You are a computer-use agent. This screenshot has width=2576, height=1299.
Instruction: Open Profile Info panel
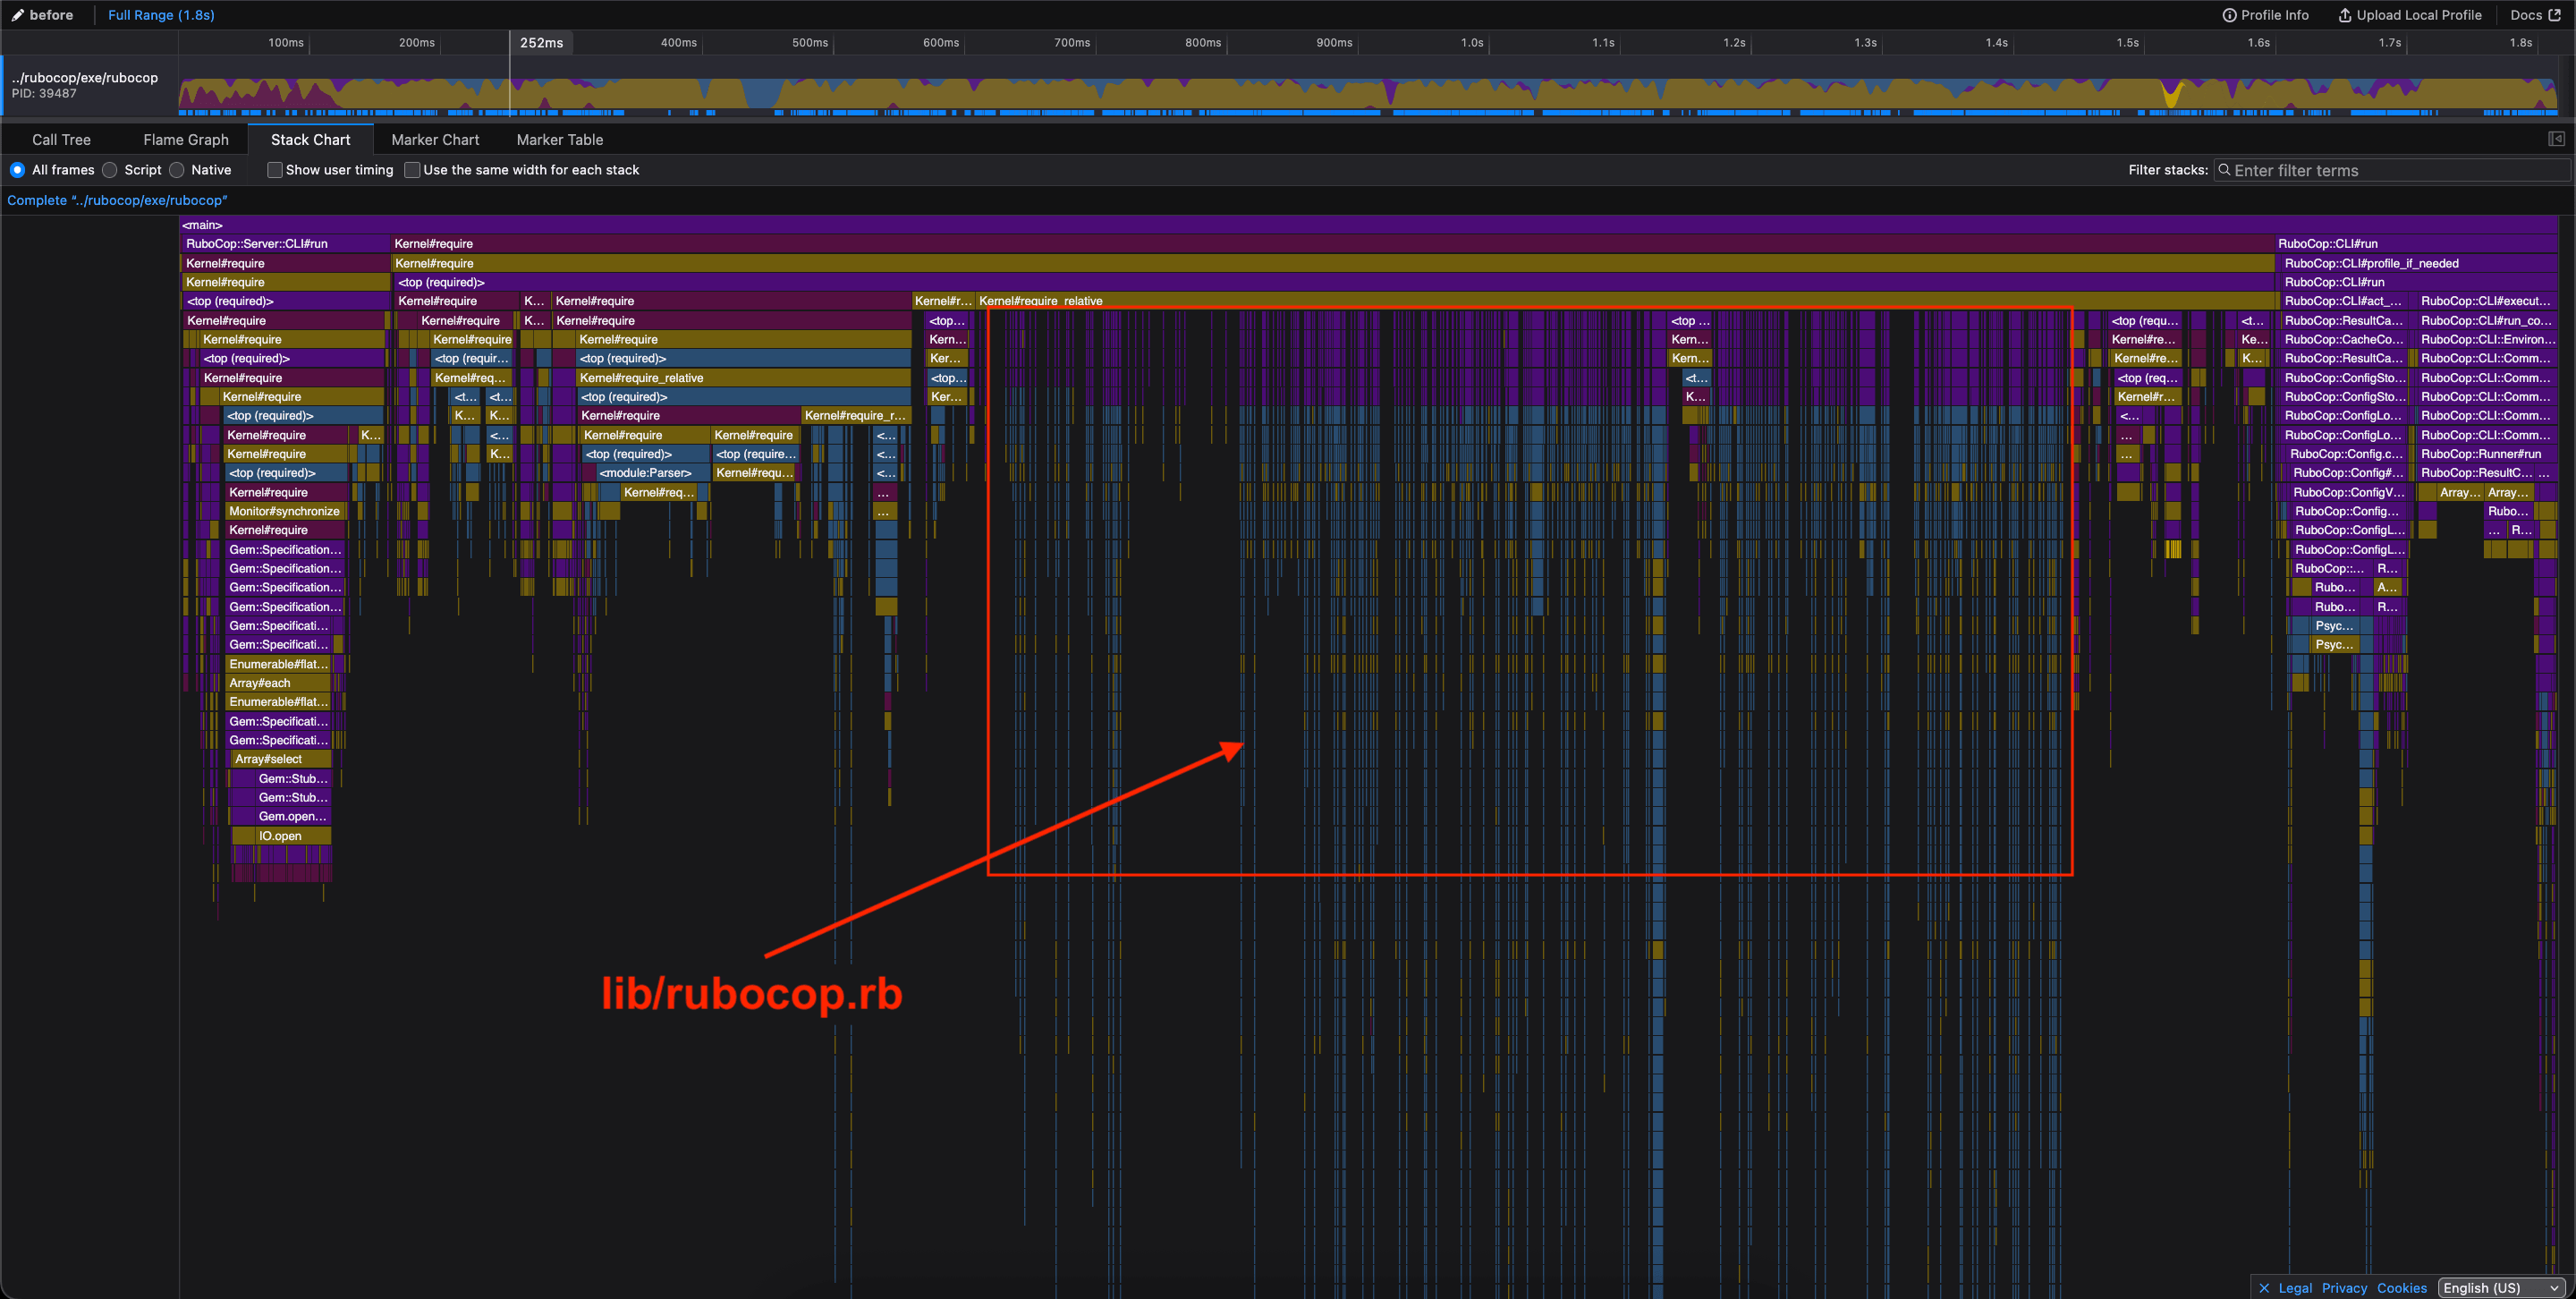click(2265, 15)
